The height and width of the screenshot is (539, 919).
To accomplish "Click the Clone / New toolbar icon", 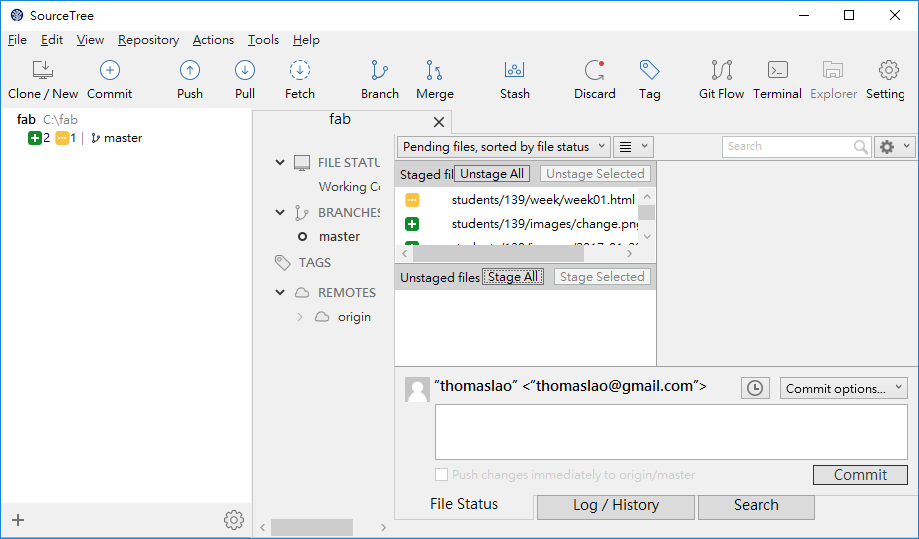I will tap(43, 70).
